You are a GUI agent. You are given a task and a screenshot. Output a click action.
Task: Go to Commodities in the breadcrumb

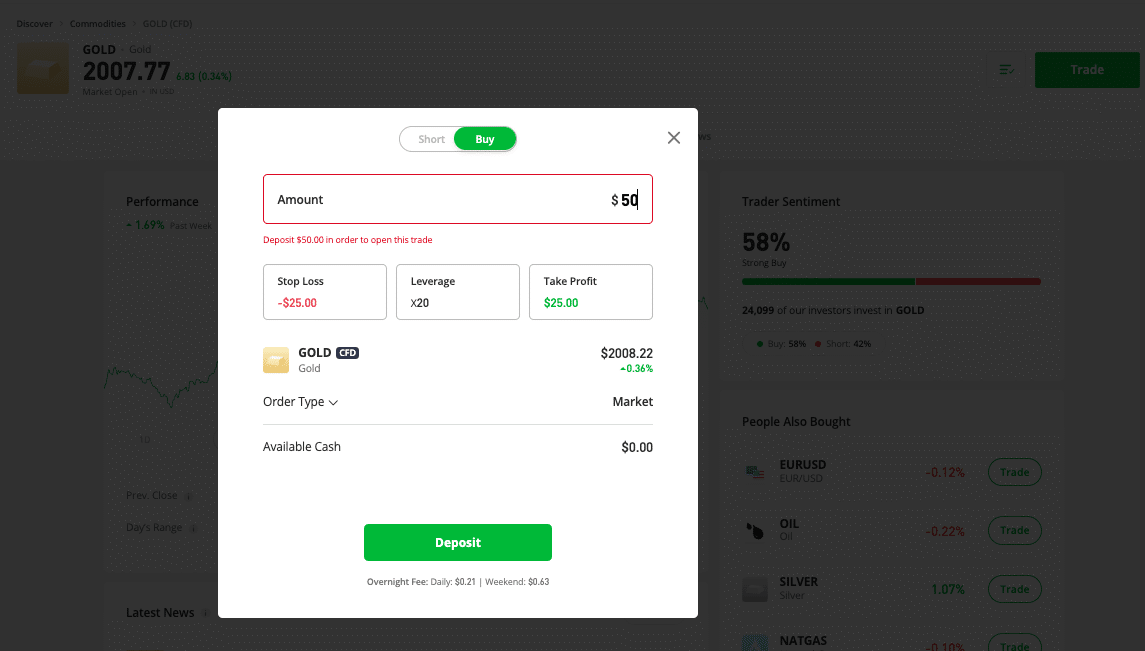tap(97, 22)
